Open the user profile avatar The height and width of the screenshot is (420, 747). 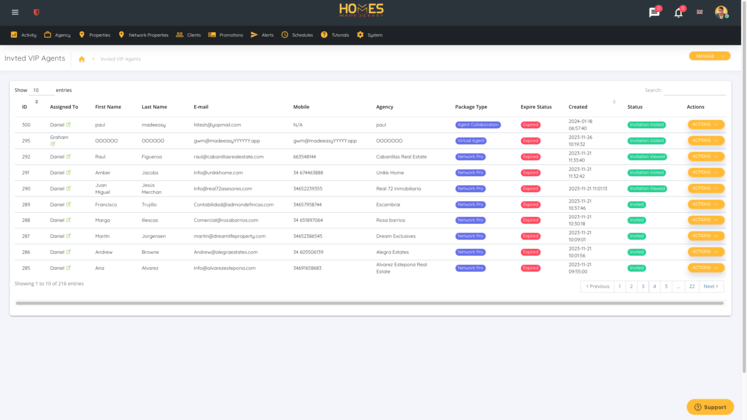[721, 12]
